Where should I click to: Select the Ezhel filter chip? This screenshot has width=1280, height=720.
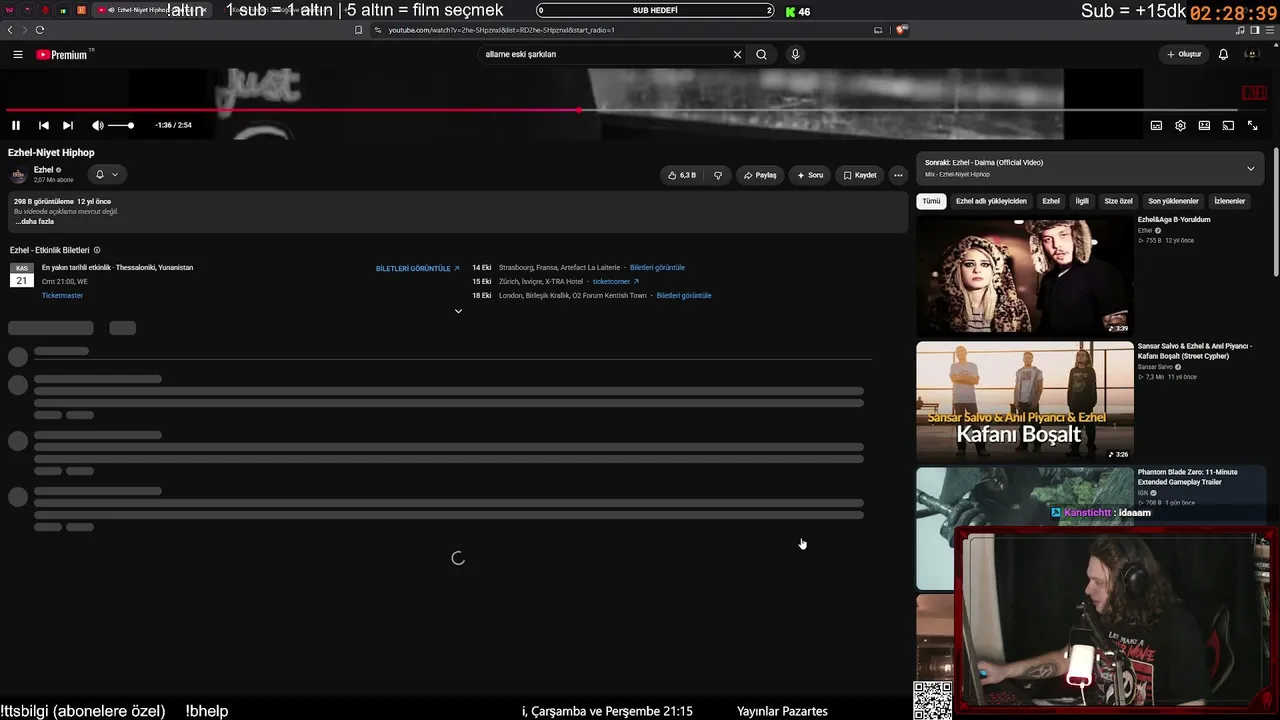click(x=1051, y=201)
